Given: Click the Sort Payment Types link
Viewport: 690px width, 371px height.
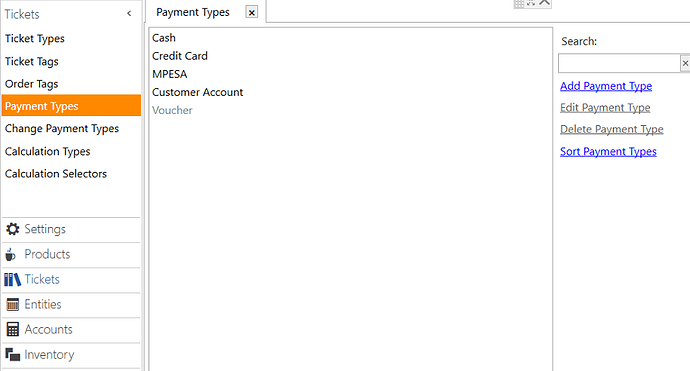Looking at the screenshot, I should click(x=608, y=151).
